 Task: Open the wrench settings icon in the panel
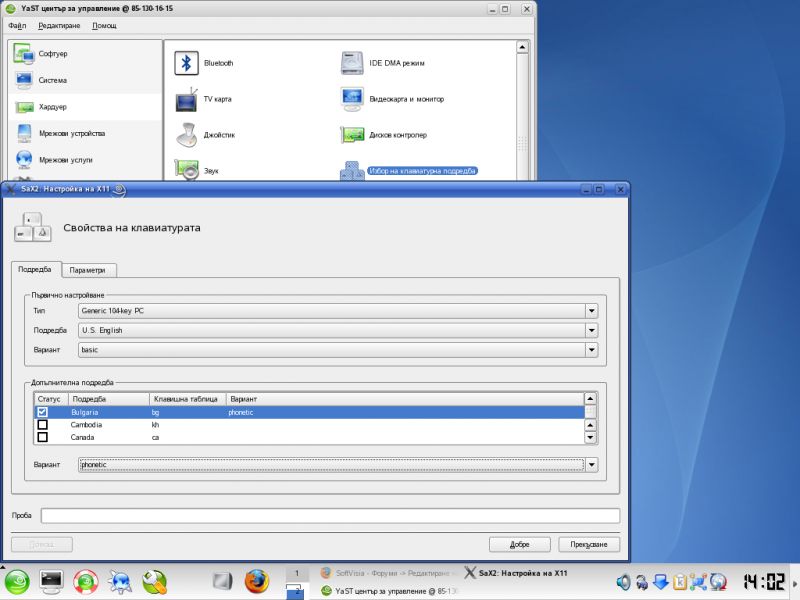[x=155, y=582]
